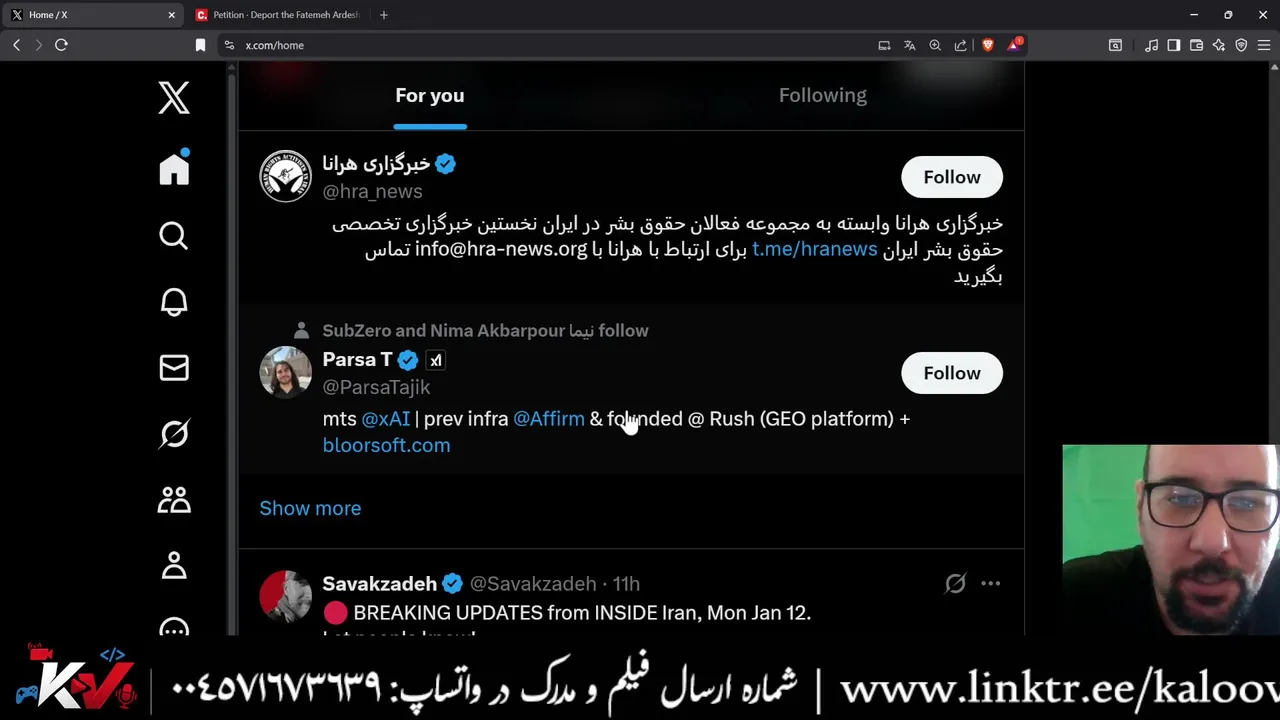Focus the x.com/home address bar
This screenshot has height=720, width=1280.
click(x=540, y=45)
